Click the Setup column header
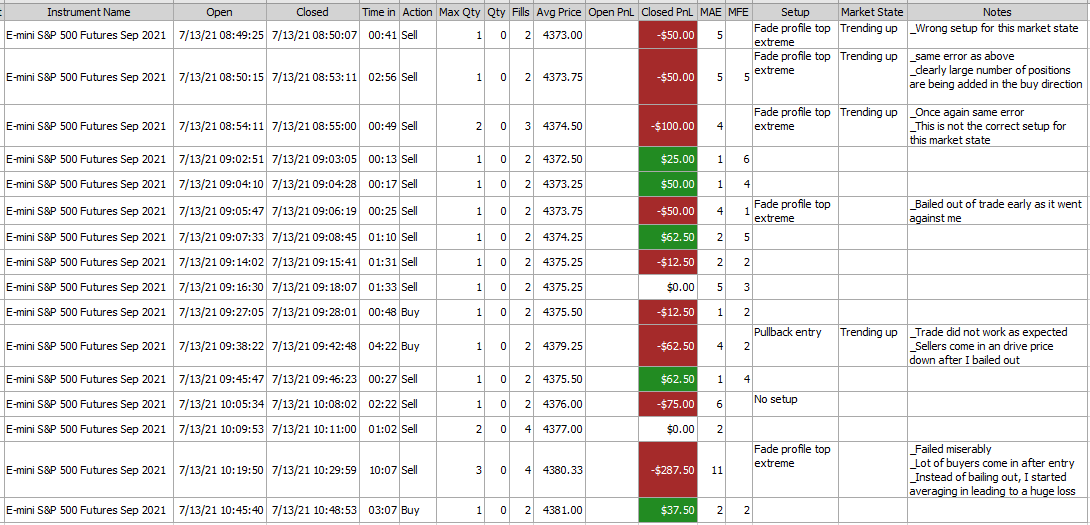Image resolution: width=1090 pixels, height=525 pixels. click(x=795, y=12)
